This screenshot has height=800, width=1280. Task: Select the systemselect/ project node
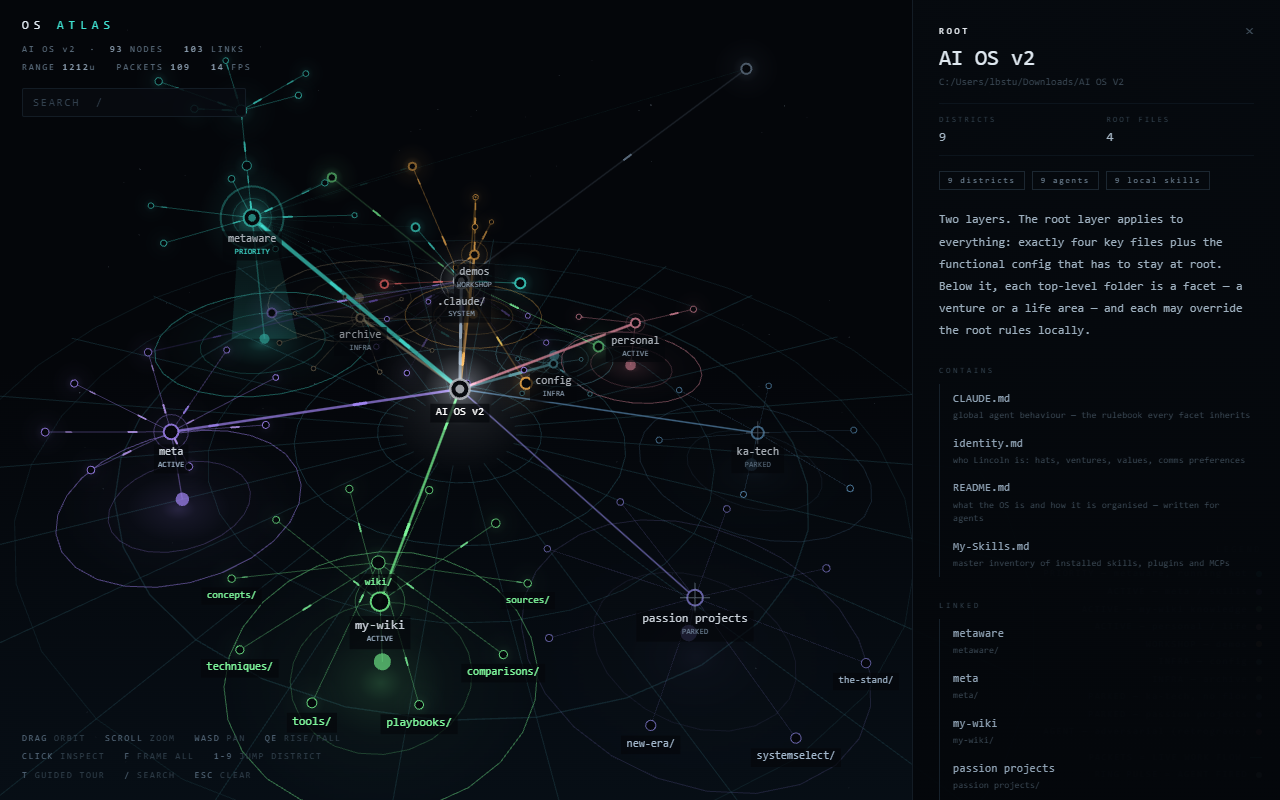[796, 738]
